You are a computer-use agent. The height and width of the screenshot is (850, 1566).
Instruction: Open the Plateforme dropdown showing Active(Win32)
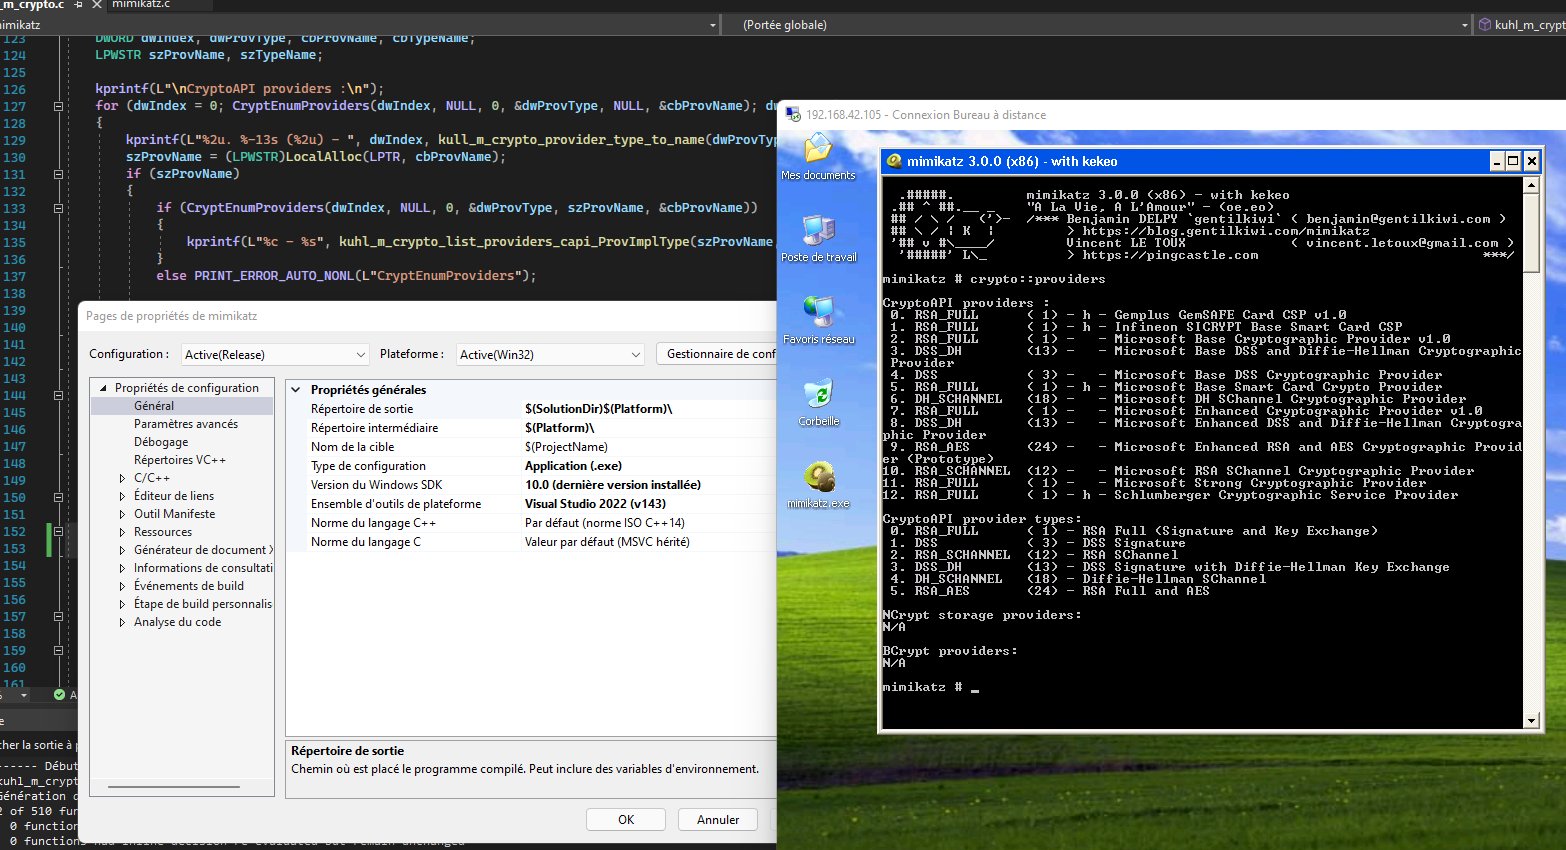click(550, 354)
